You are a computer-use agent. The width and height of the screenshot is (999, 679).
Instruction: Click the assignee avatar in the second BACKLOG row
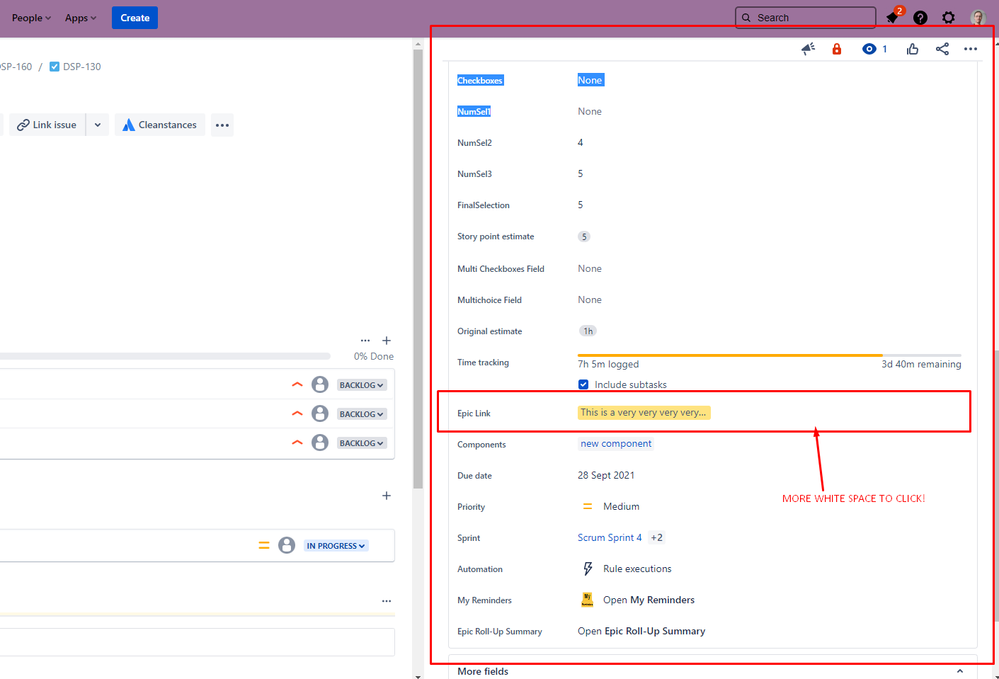tap(320, 413)
